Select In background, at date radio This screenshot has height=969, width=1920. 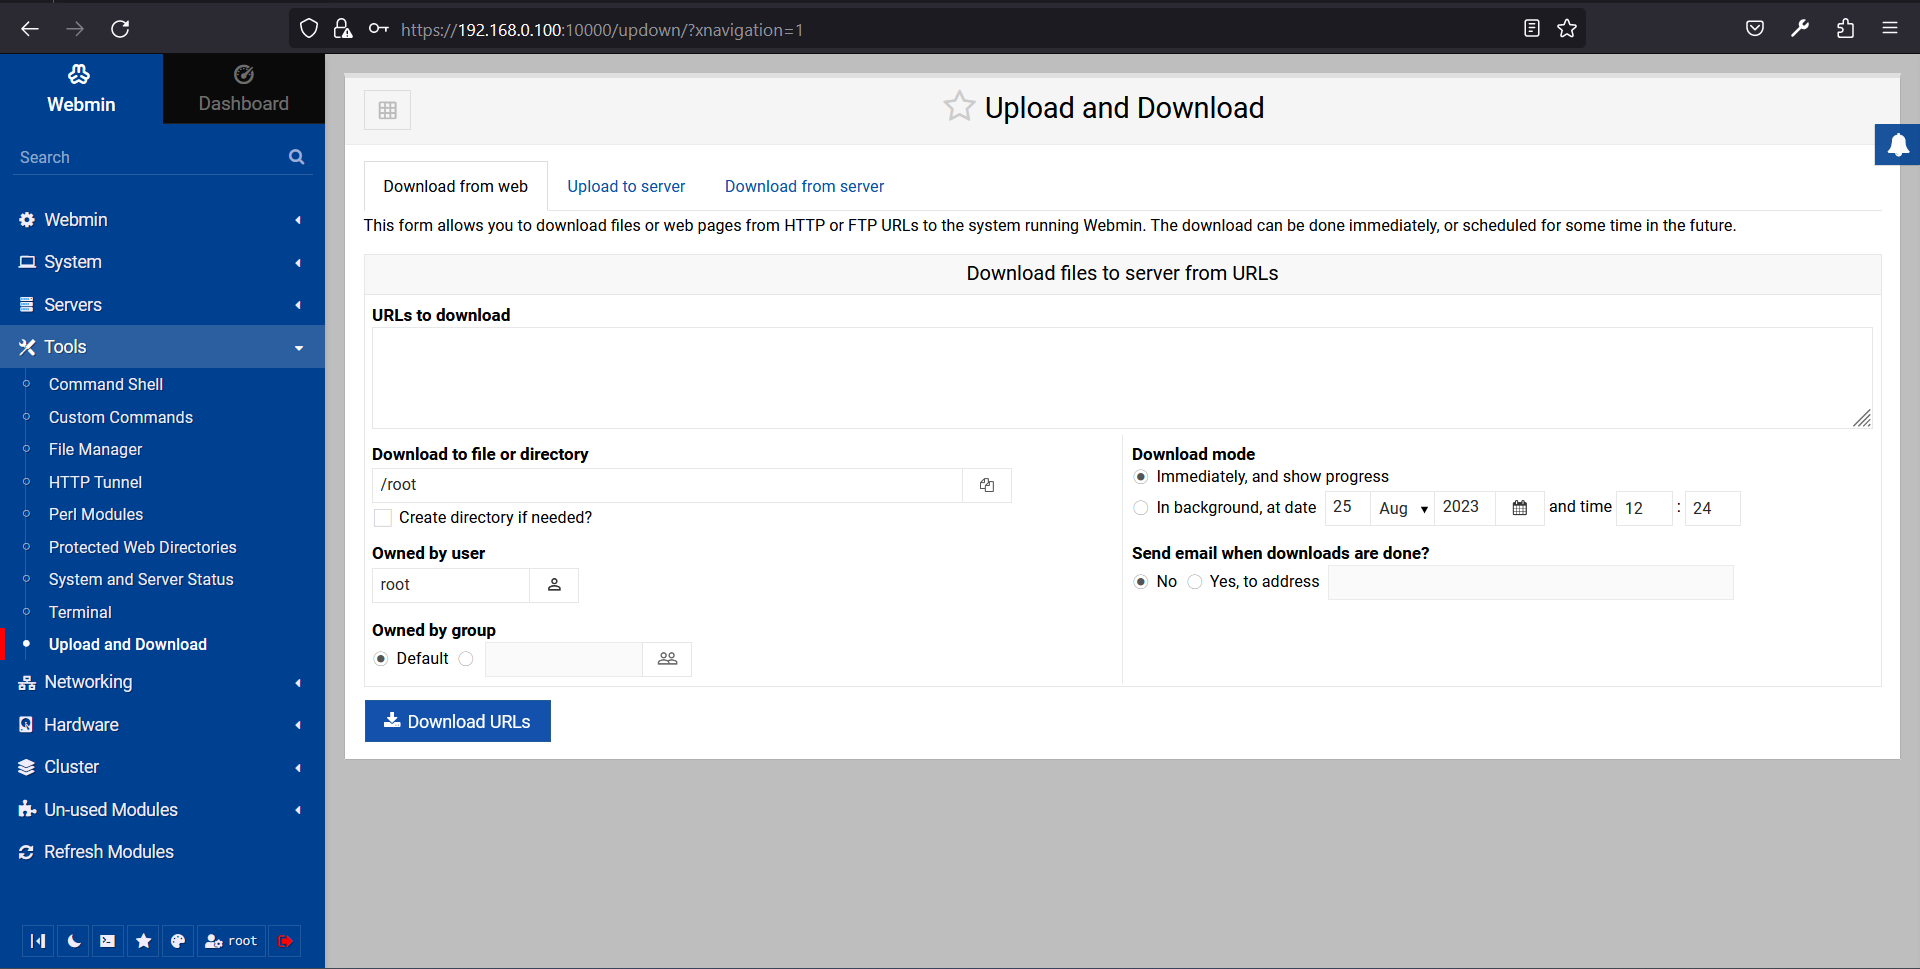(1141, 508)
